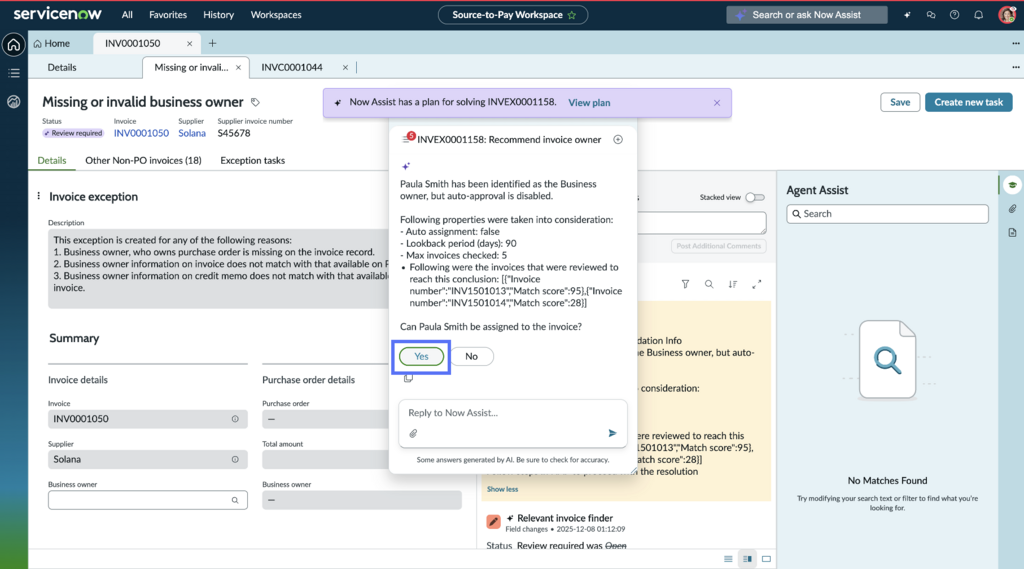Image resolution: width=1024 pixels, height=569 pixels.
Task: Open attachments paperclip in right sidebar
Action: point(1012,209)
